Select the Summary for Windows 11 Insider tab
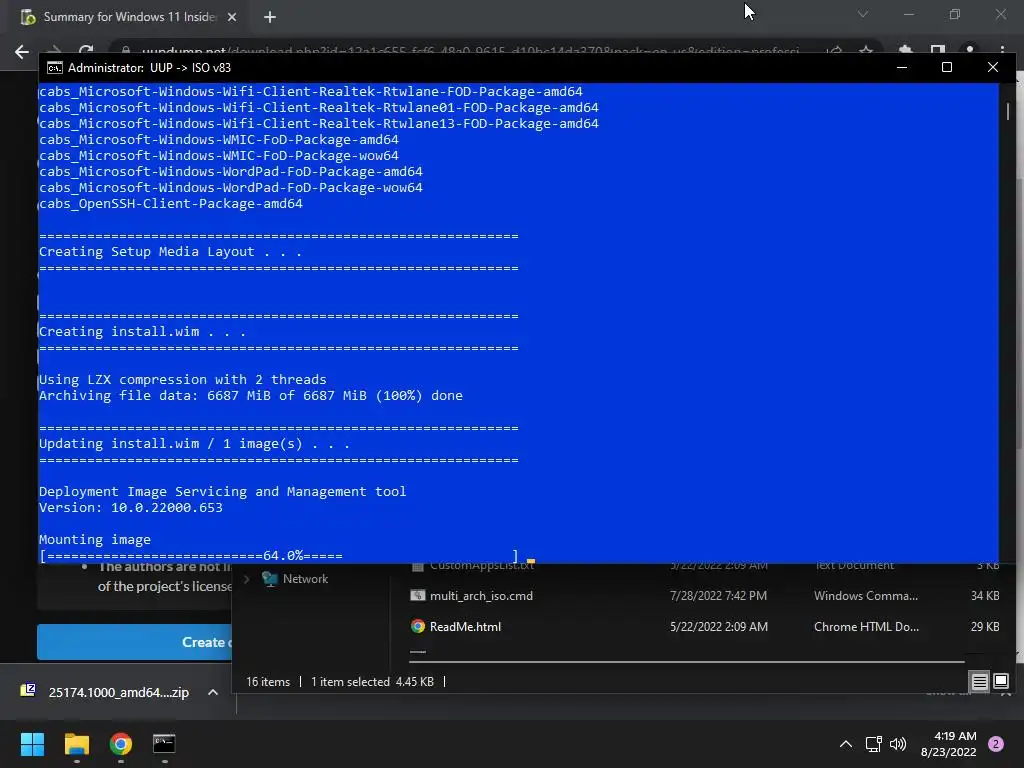Screen dimensions: 1024x768 (129, 17)
